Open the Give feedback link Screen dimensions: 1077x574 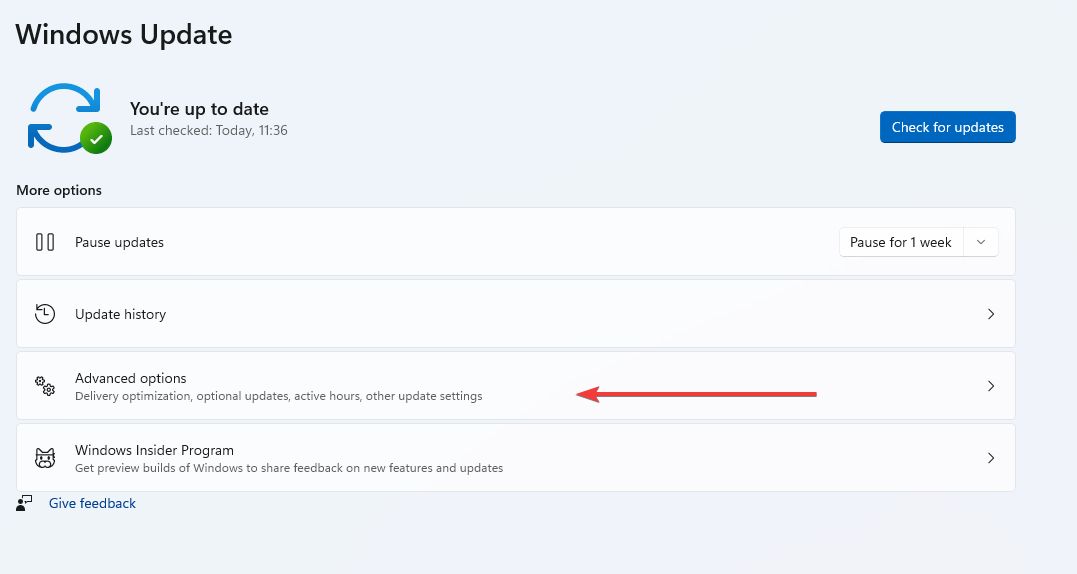tap(92, 503)
